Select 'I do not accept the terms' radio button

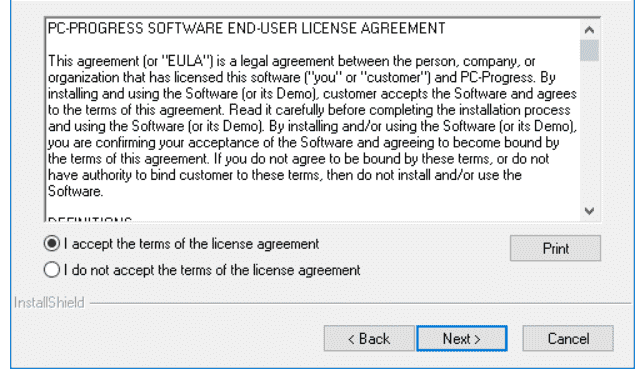click(x=52, y=269)
